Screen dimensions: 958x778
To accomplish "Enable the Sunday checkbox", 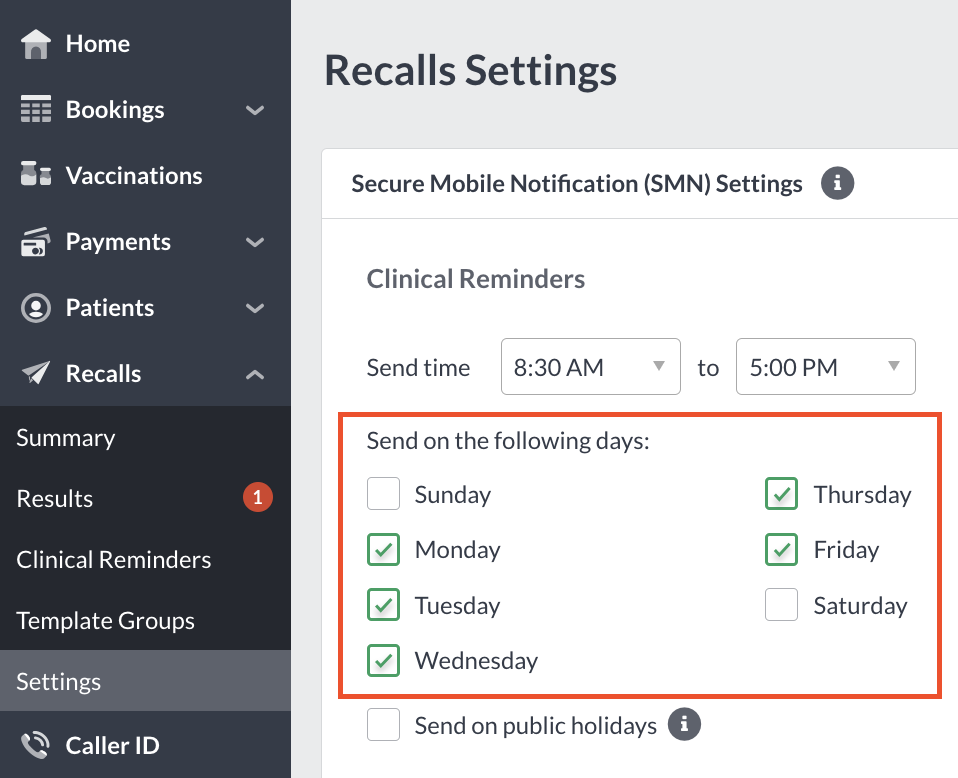I will [383, 494].
